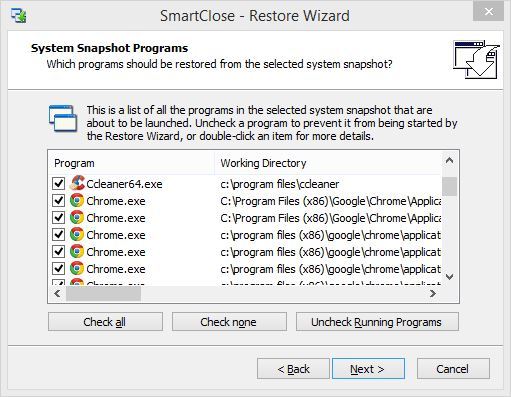
Task: Uncheck the third Chrome.exe checkbox
Action: click(59, 234)
